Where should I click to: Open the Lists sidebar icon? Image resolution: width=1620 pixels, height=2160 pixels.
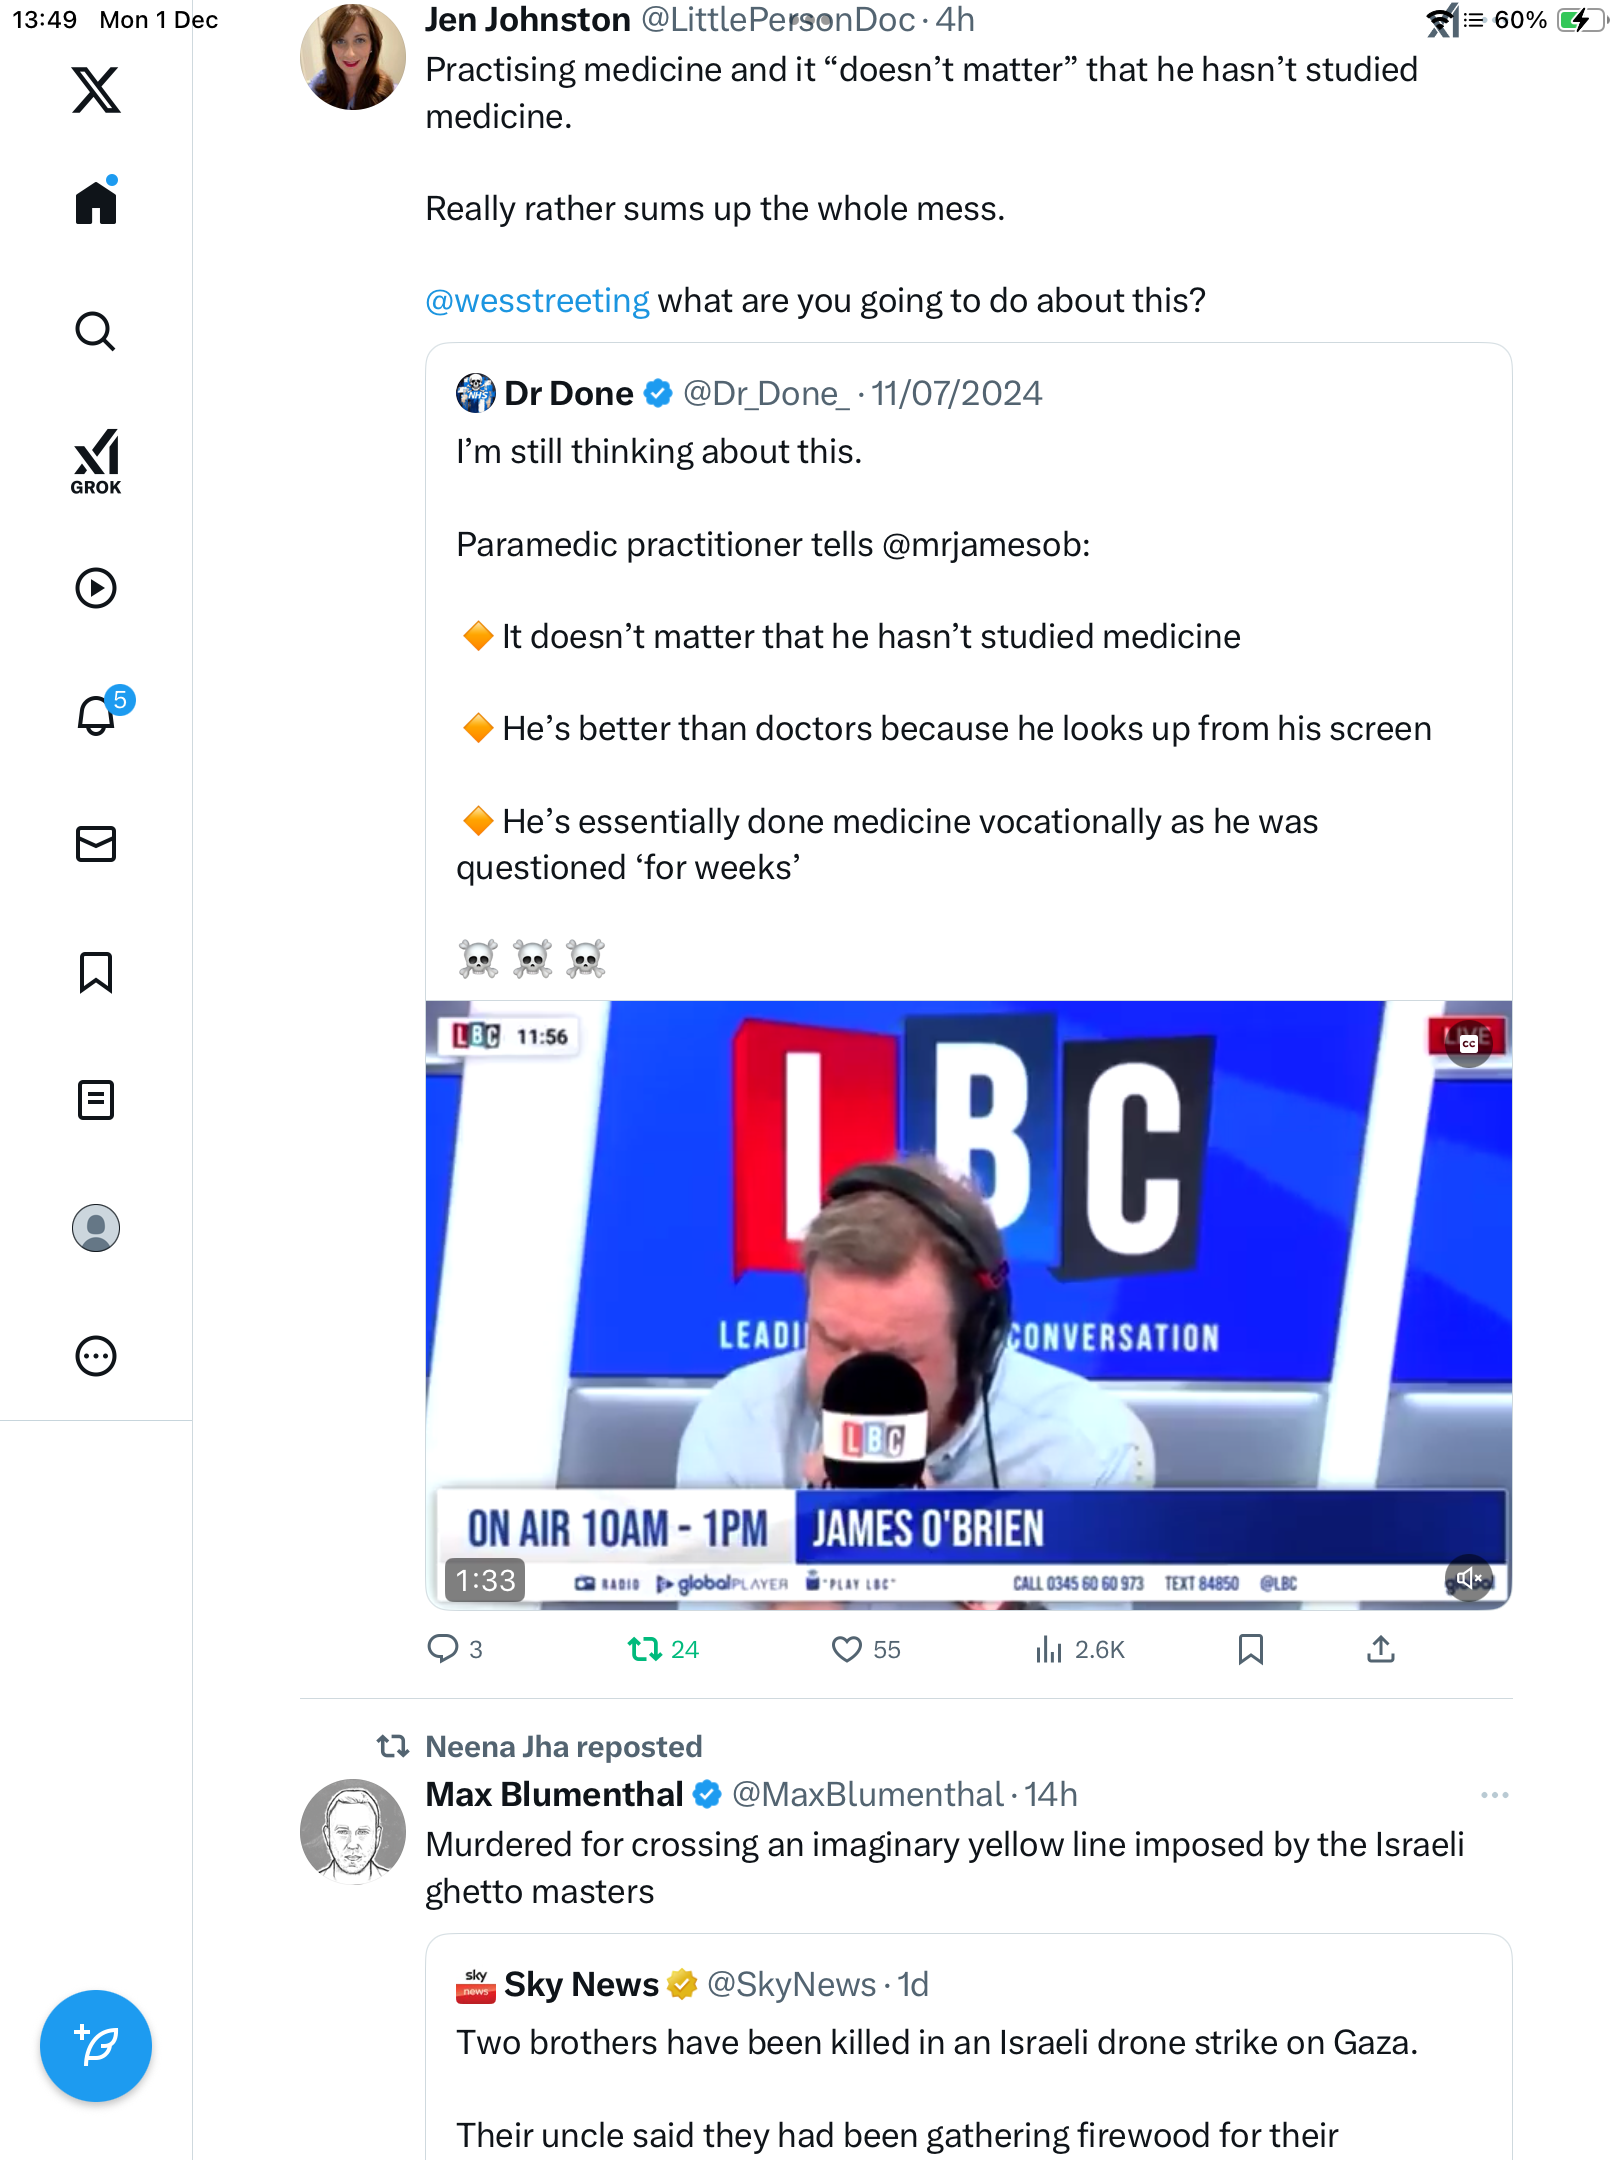pyautogui.click(x=96, y=1100)
